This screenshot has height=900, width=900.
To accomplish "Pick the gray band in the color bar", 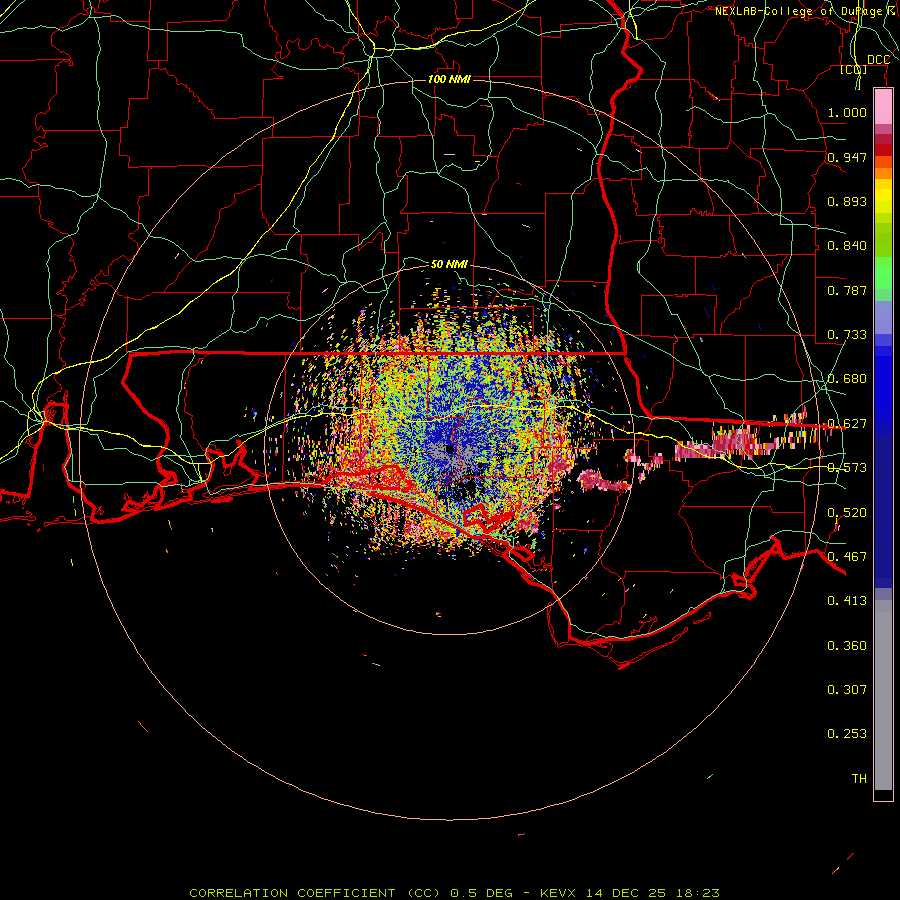I will tap(883, 695).
